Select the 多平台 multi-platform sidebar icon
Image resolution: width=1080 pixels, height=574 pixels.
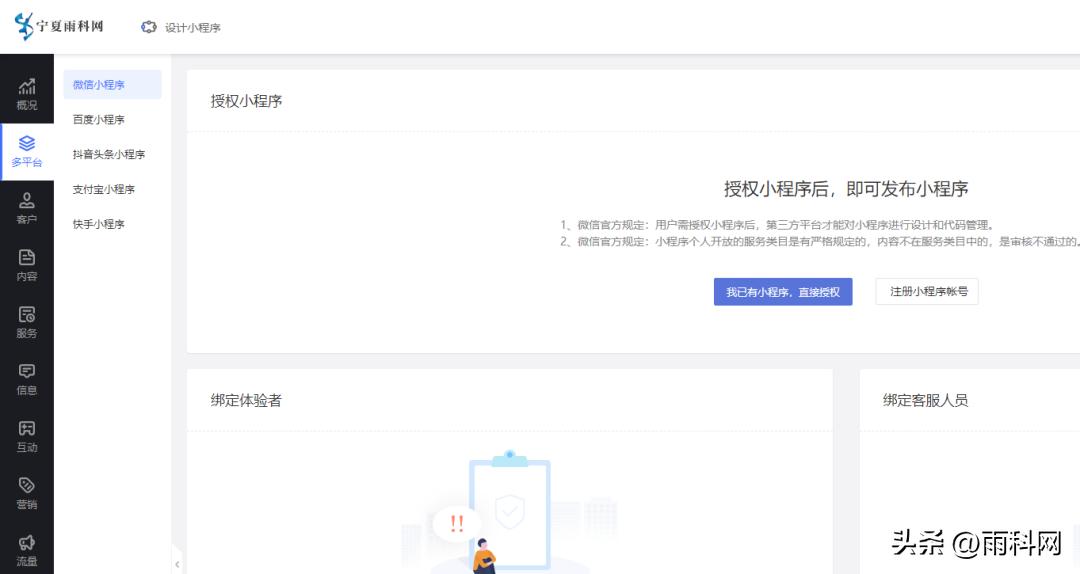coord(27,152)
